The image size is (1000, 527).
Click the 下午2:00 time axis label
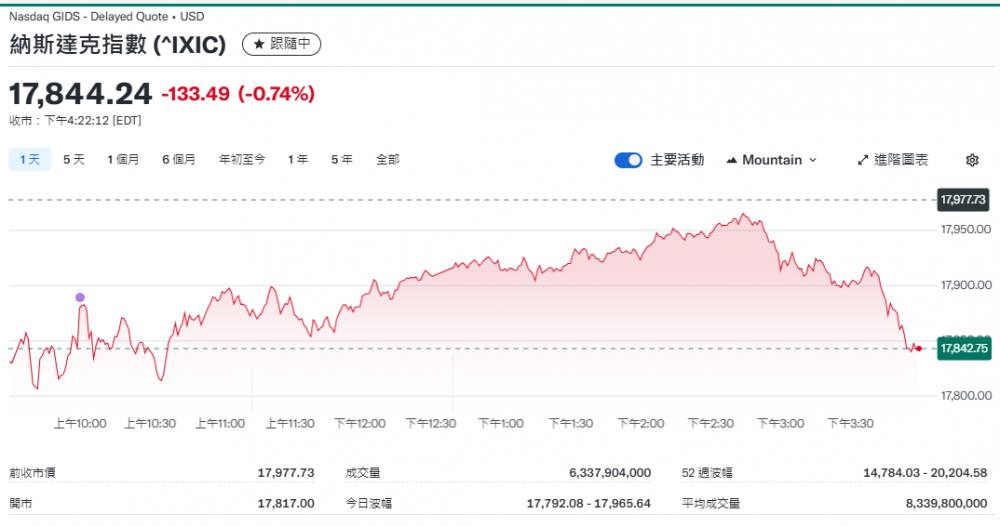640,424
